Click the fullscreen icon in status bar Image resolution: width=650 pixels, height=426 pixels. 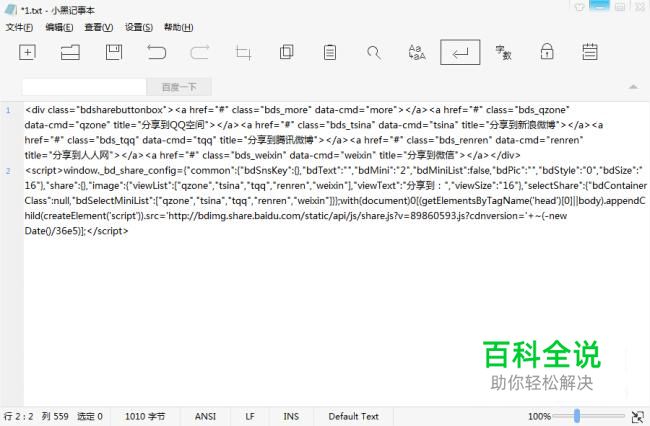638,416
